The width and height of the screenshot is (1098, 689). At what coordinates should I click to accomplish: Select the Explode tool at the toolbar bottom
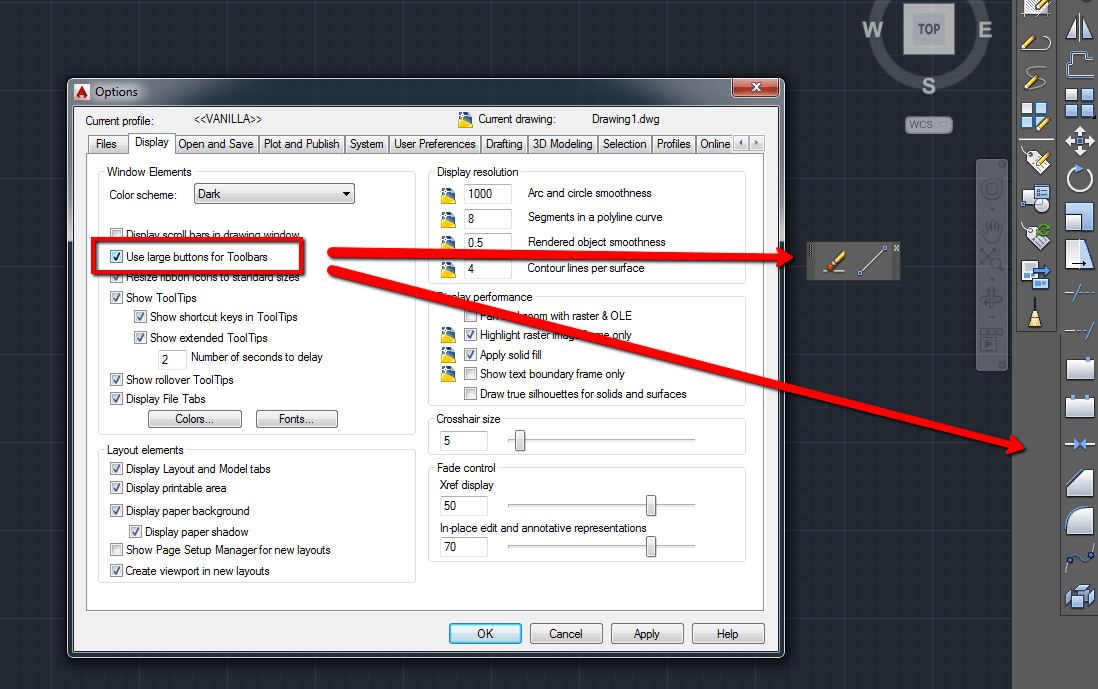pyautogui.click(x=1080, y=594)
